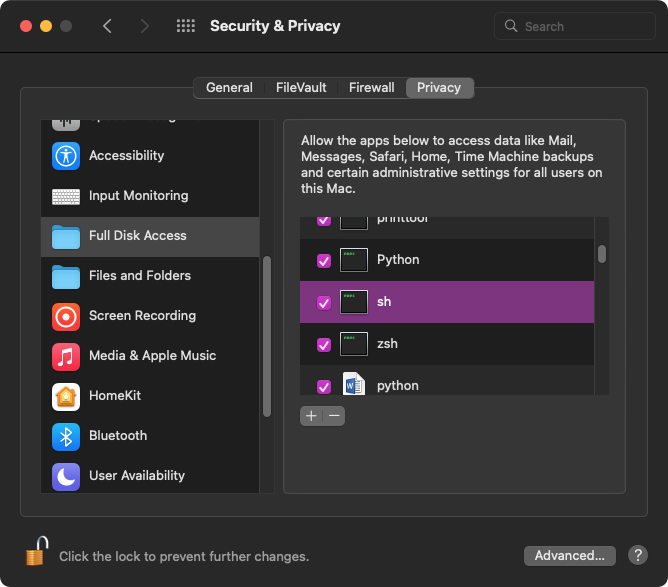
Task: Click the app list scrollbar thumb
Action: (x=602, y=254)
